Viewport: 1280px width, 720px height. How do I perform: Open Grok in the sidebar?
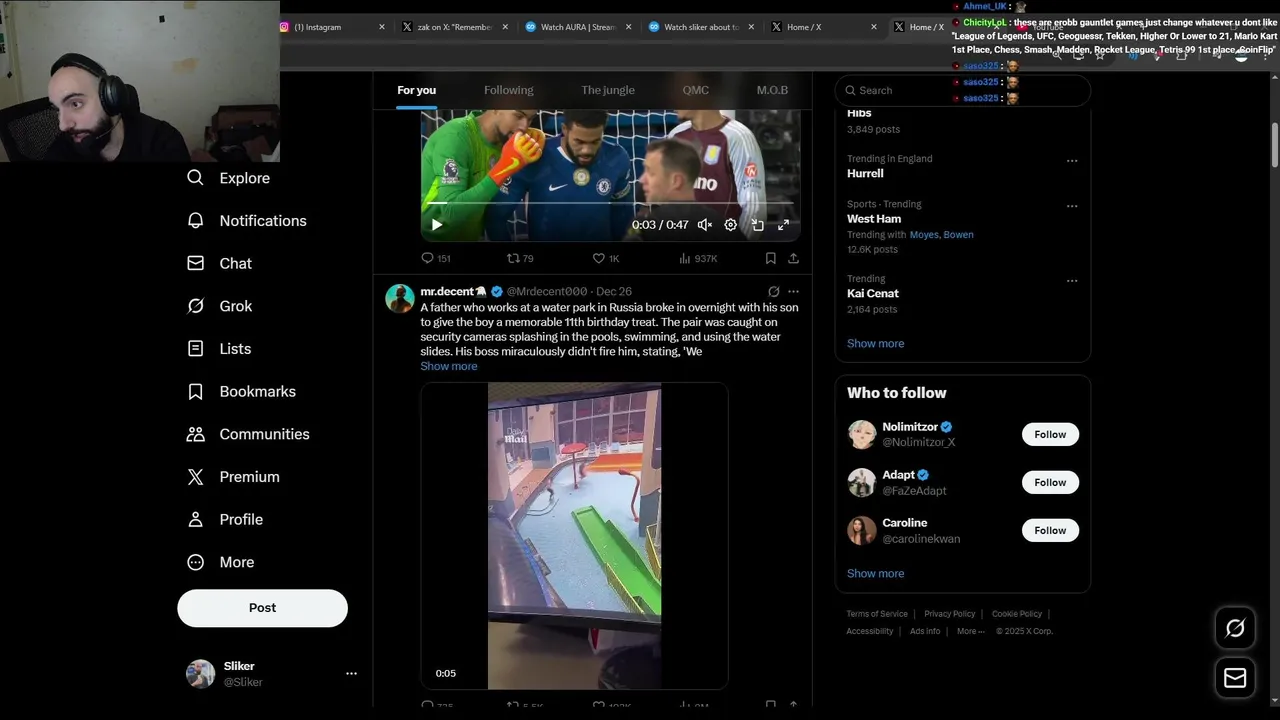pos(220,306)
